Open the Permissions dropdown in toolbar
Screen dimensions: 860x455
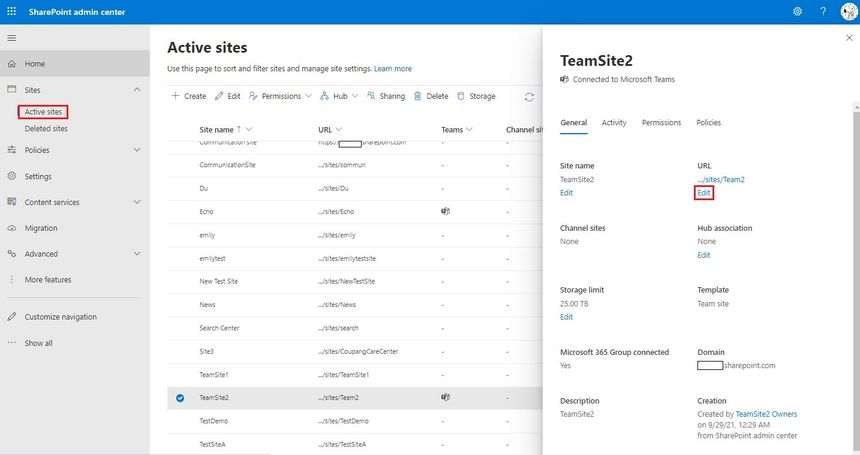[x=280, y=96]
